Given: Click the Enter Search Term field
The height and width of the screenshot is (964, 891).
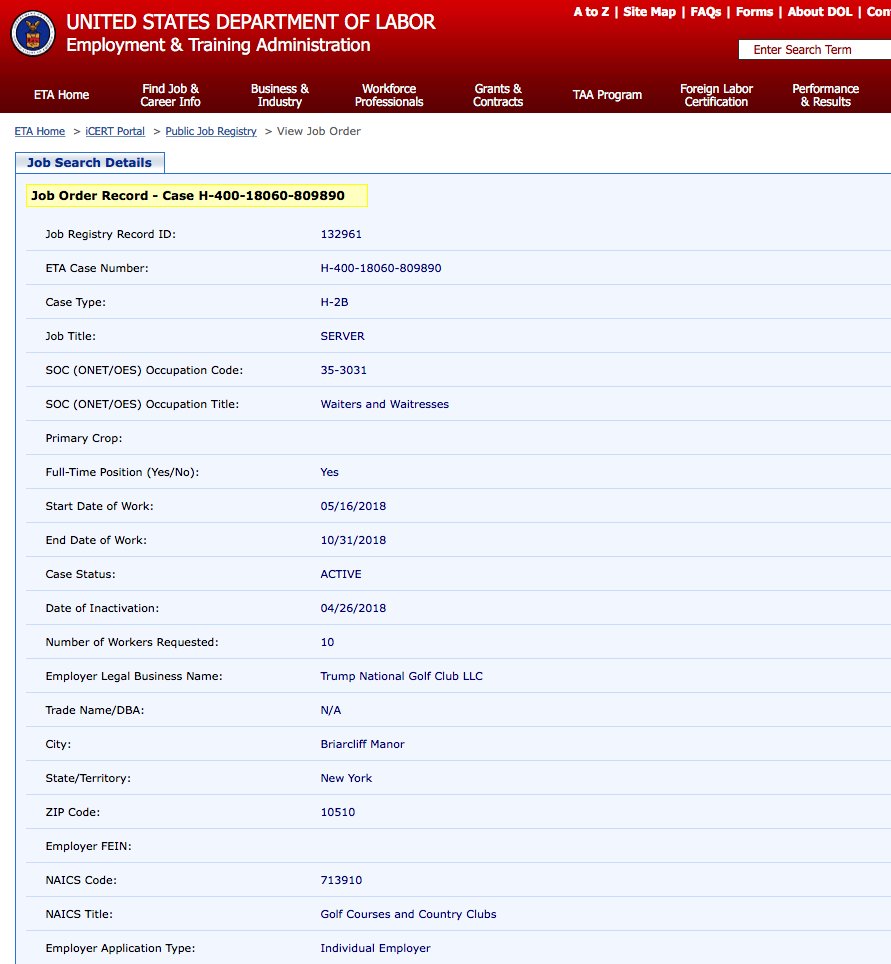Looking at the screenshot, I should (815, 50).
